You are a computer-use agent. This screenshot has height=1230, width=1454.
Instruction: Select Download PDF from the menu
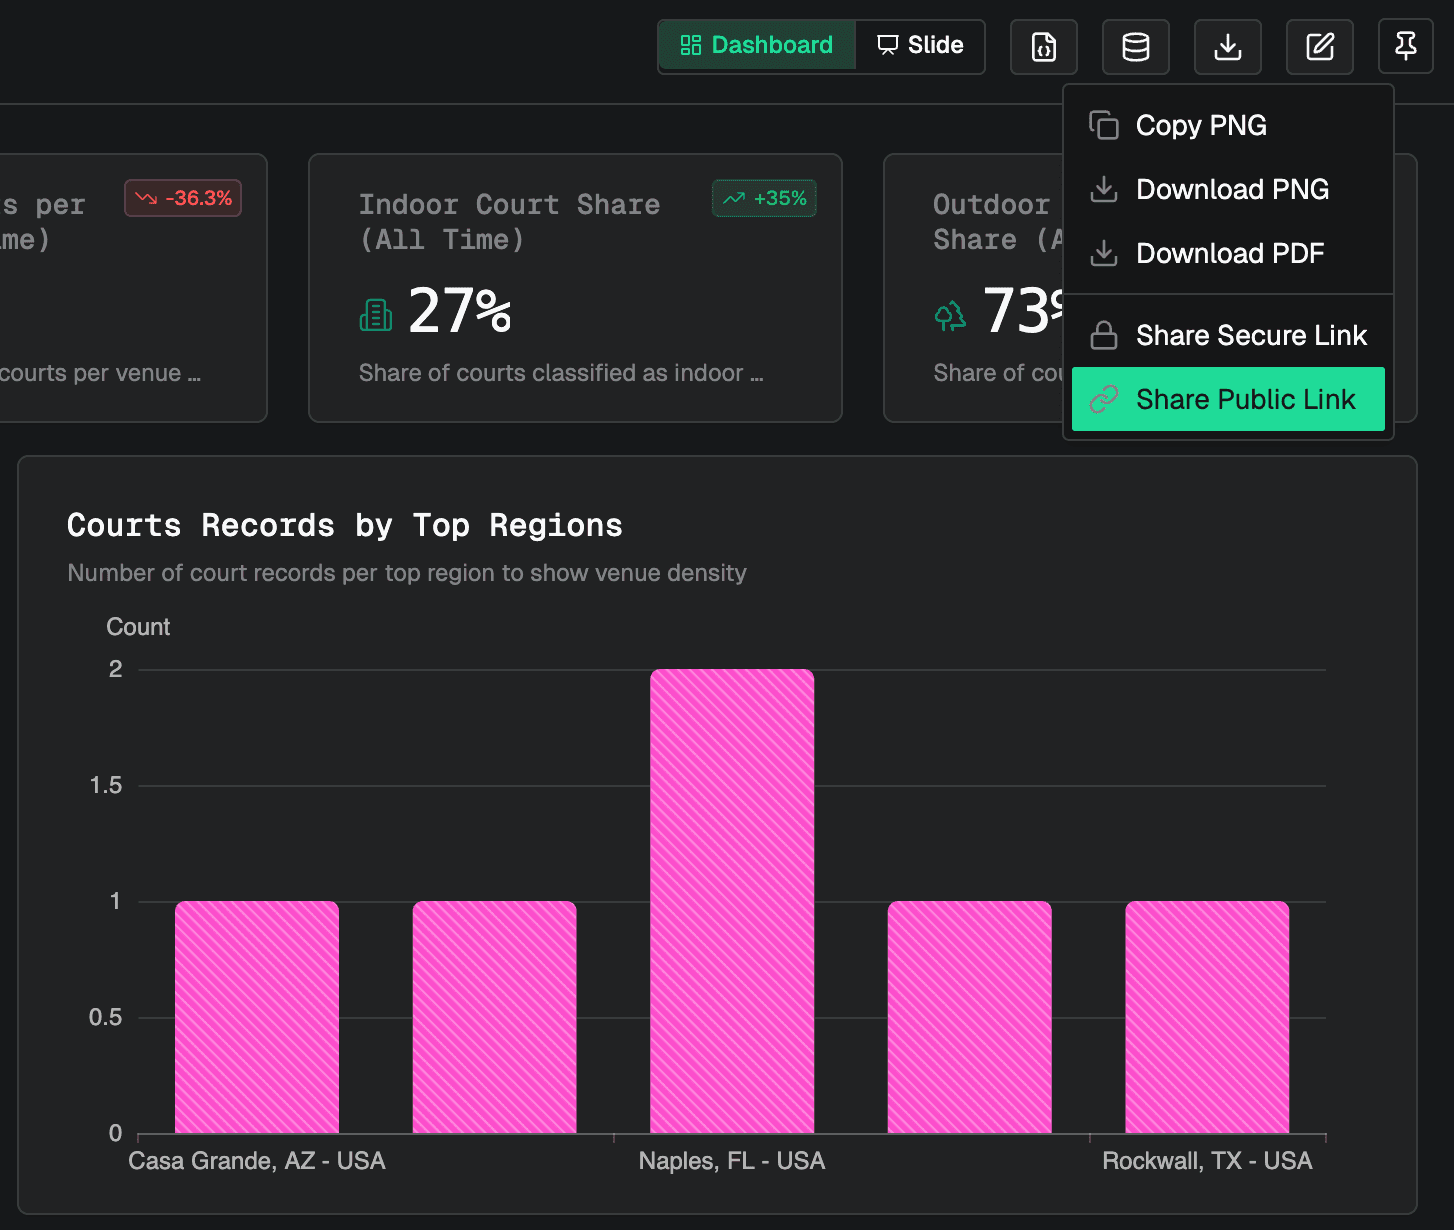pos(1230,253)
